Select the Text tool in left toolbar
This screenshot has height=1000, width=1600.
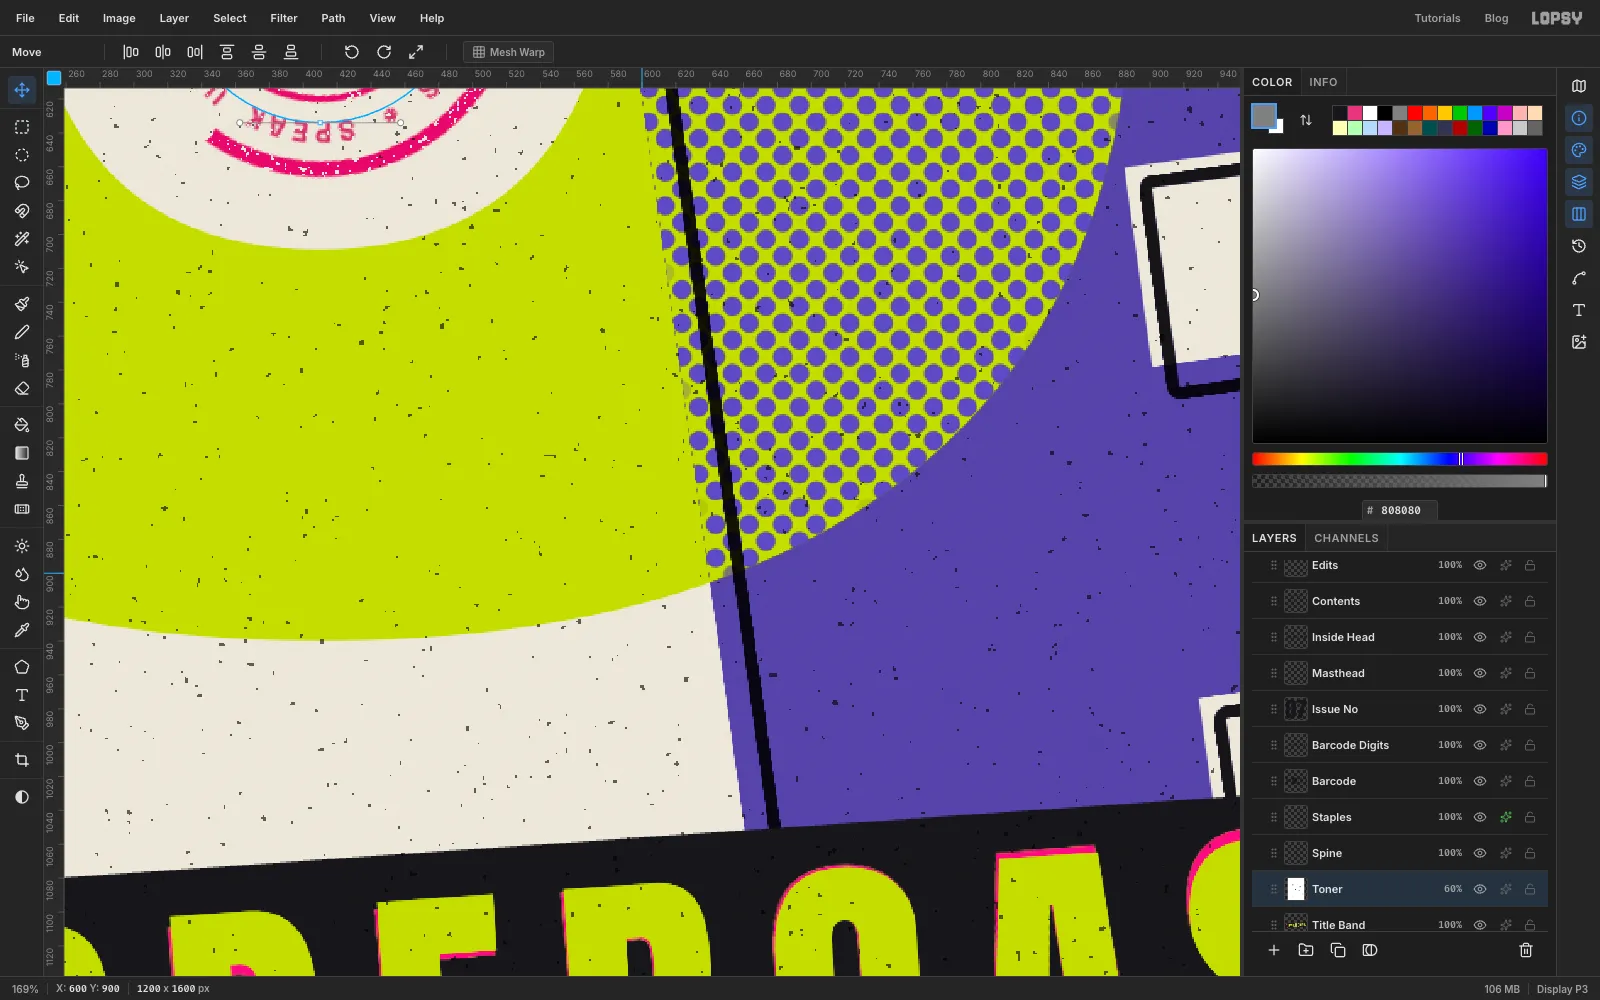pyautogui.click(x=22, y=695)
